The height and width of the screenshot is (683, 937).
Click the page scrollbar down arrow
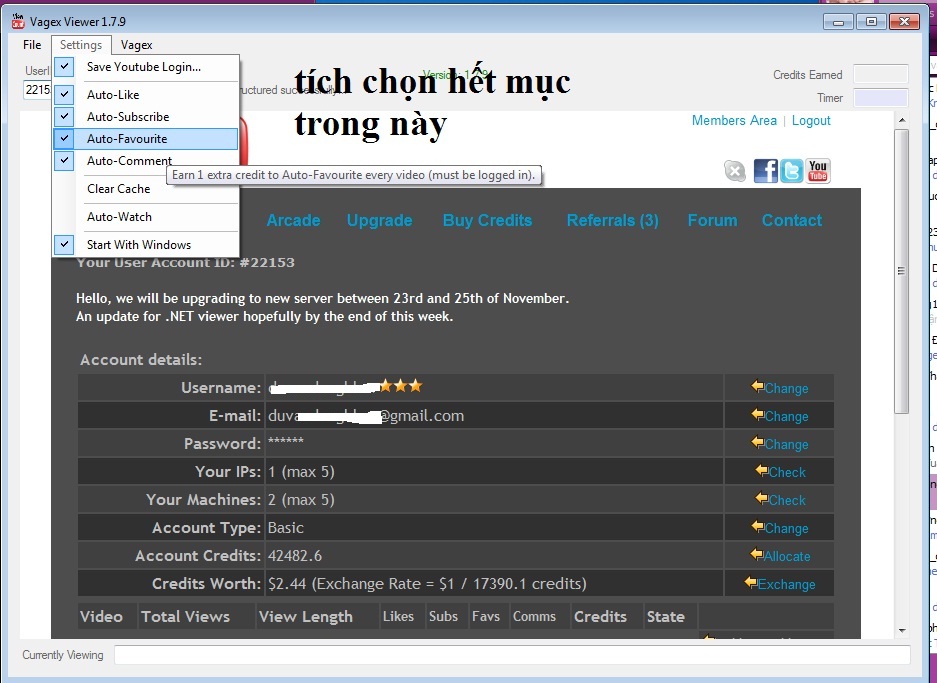(902, 631)
